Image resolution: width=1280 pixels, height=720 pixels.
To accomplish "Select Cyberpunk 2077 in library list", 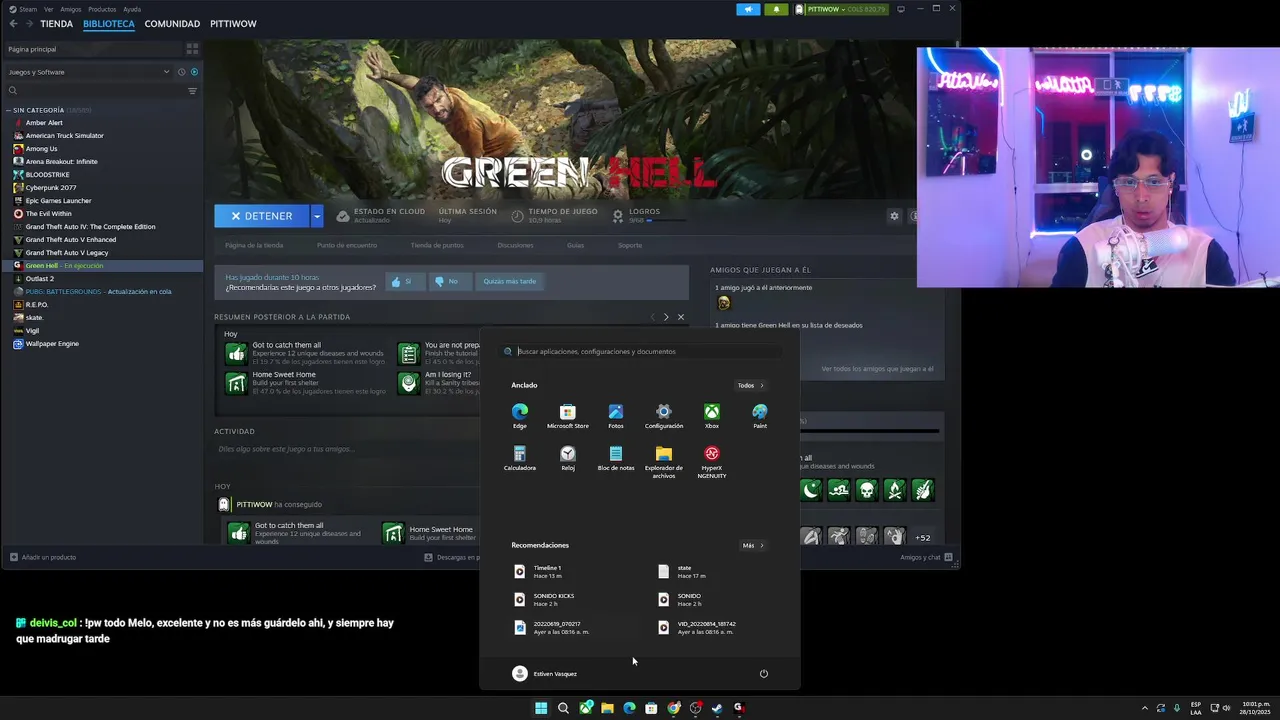I will click(x=50, y=187).
